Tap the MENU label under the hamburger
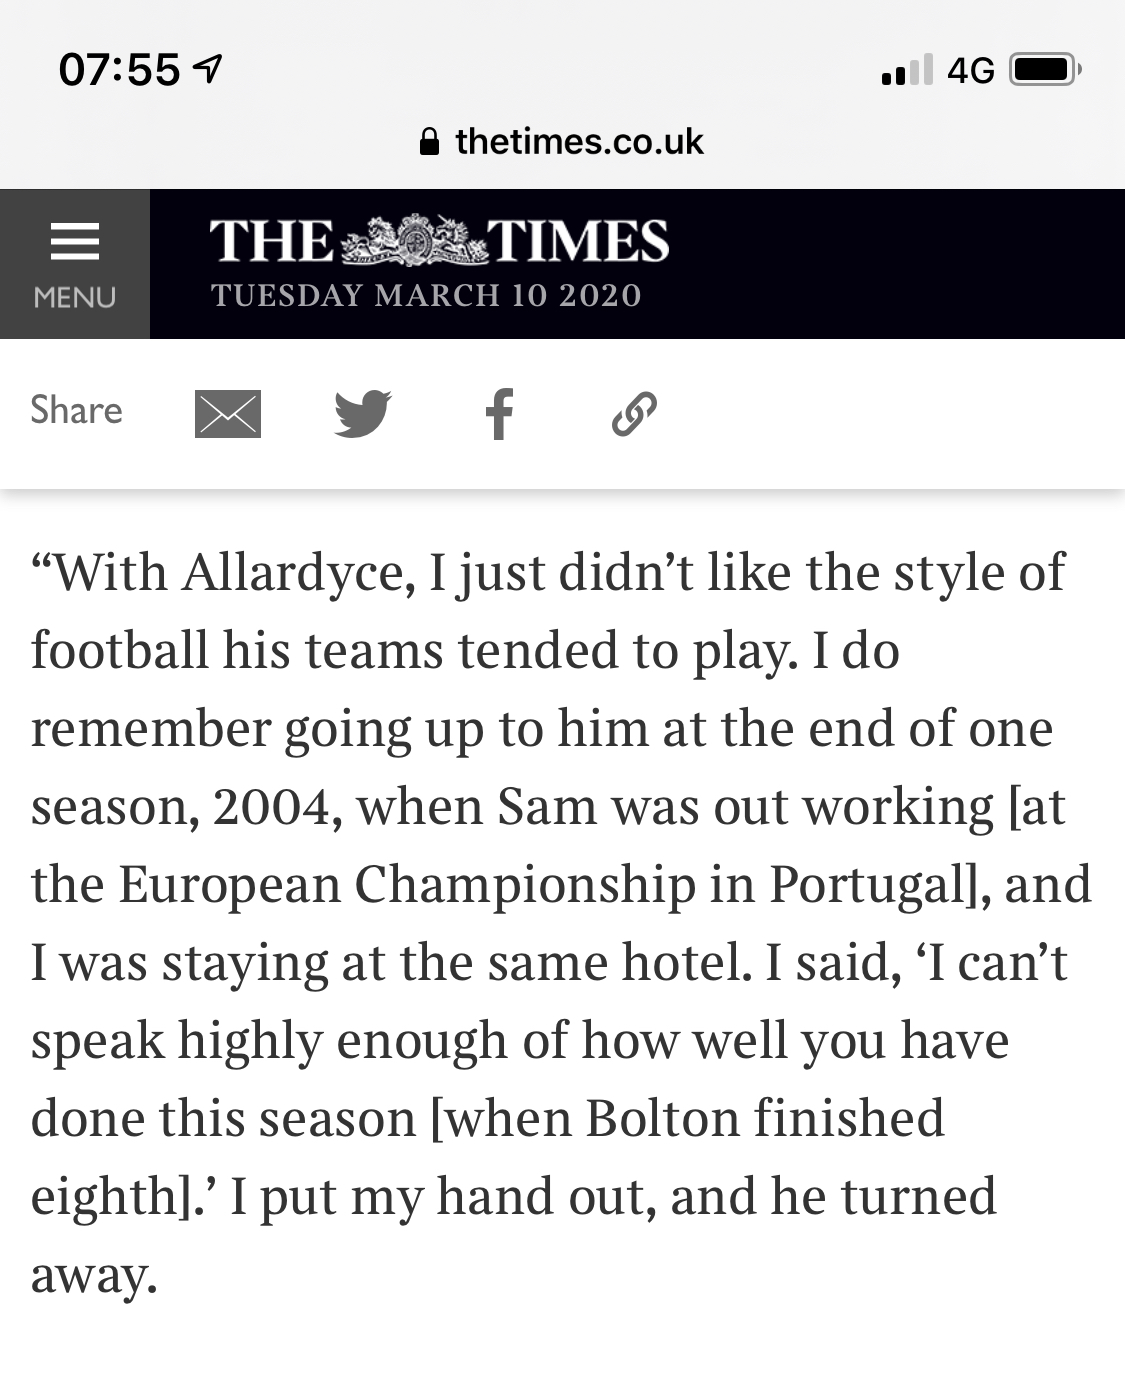This screenshot has height=1384, width=1125. [75, 297]
